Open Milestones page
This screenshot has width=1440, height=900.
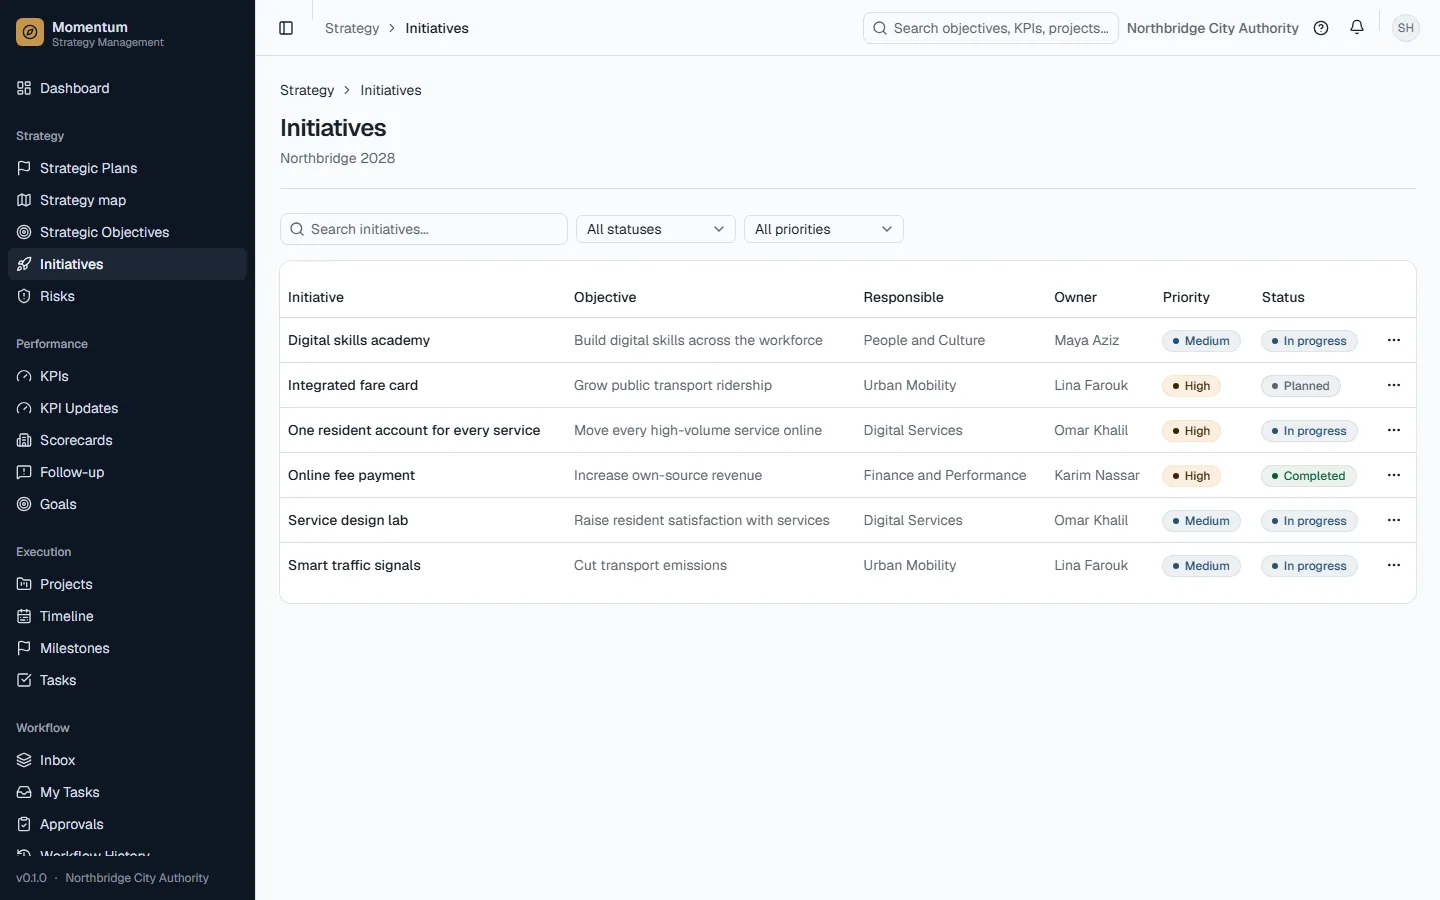point(127,648)
